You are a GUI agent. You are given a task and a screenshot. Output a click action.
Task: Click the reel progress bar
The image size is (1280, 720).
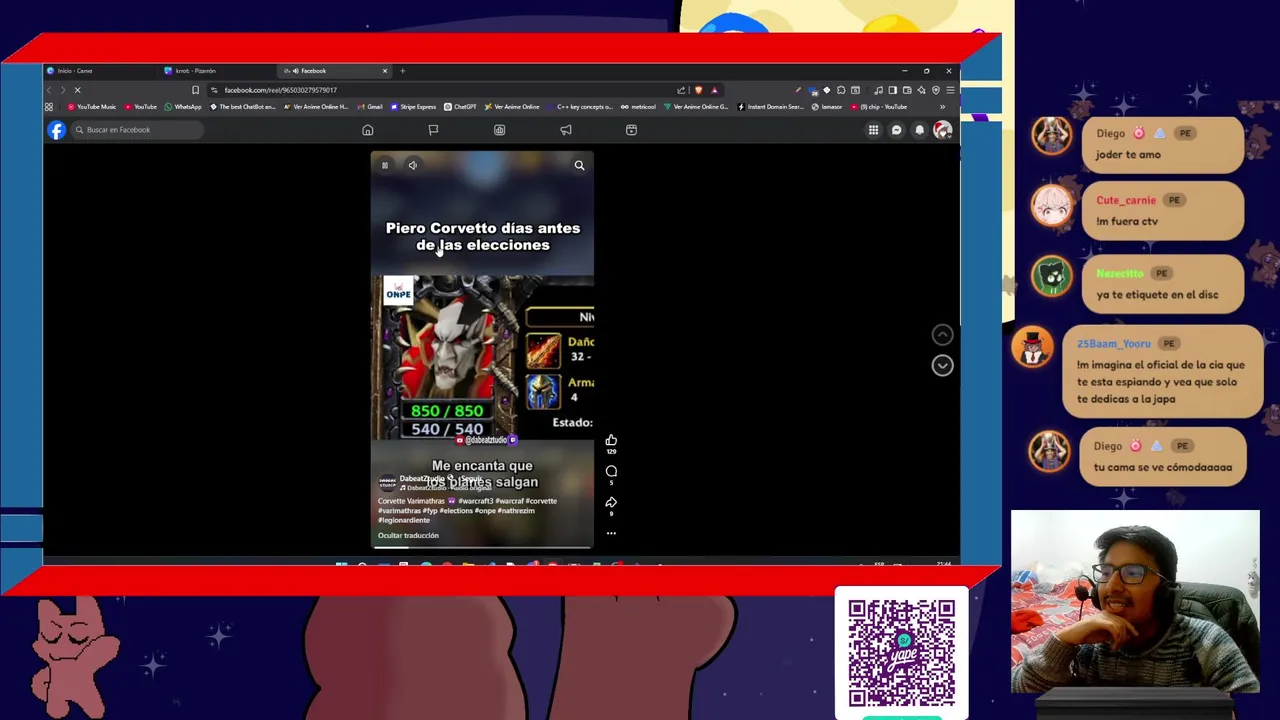[x=482, y=547]
